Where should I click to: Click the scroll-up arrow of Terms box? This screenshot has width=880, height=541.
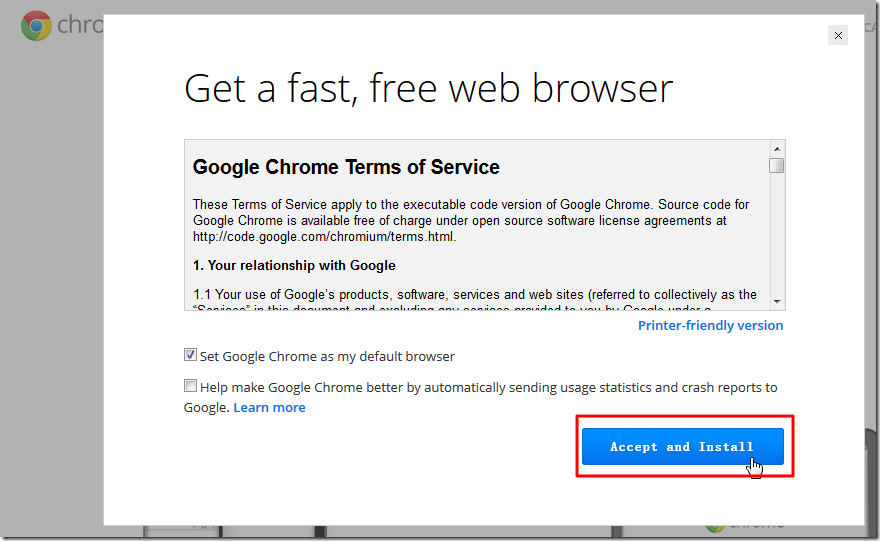pyautogui.click(x=777, y=149)
